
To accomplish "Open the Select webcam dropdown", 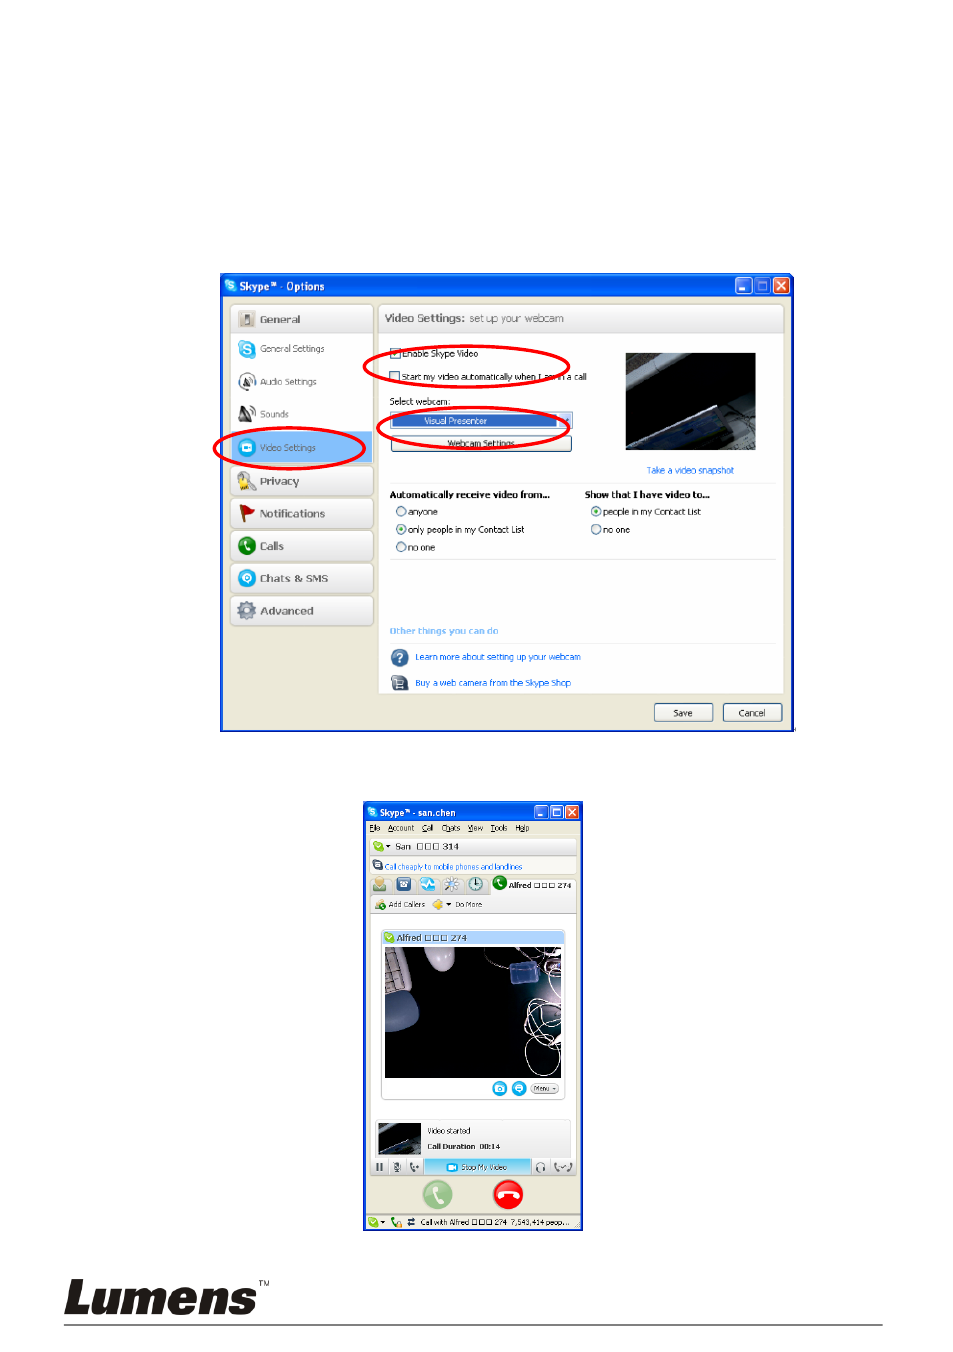I will (x=481, y=421).
